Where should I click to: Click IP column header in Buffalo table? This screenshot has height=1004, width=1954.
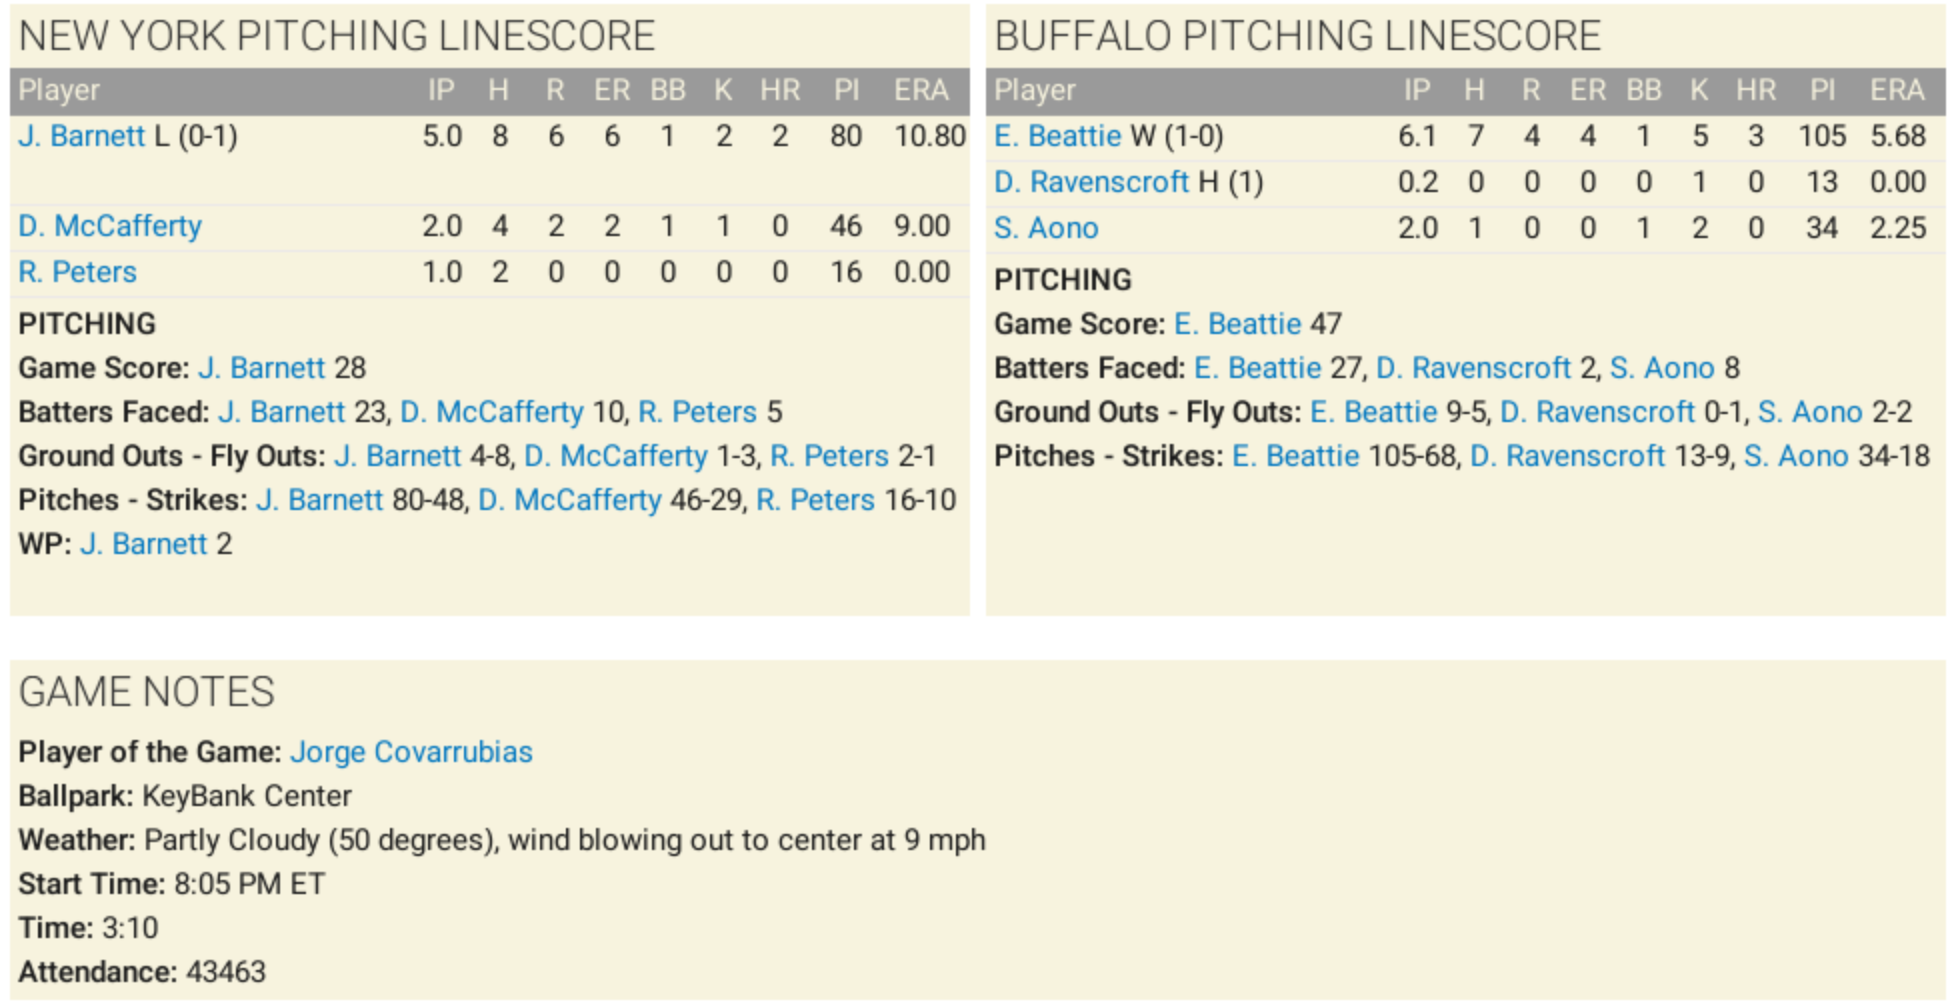tap(1417, 90)
